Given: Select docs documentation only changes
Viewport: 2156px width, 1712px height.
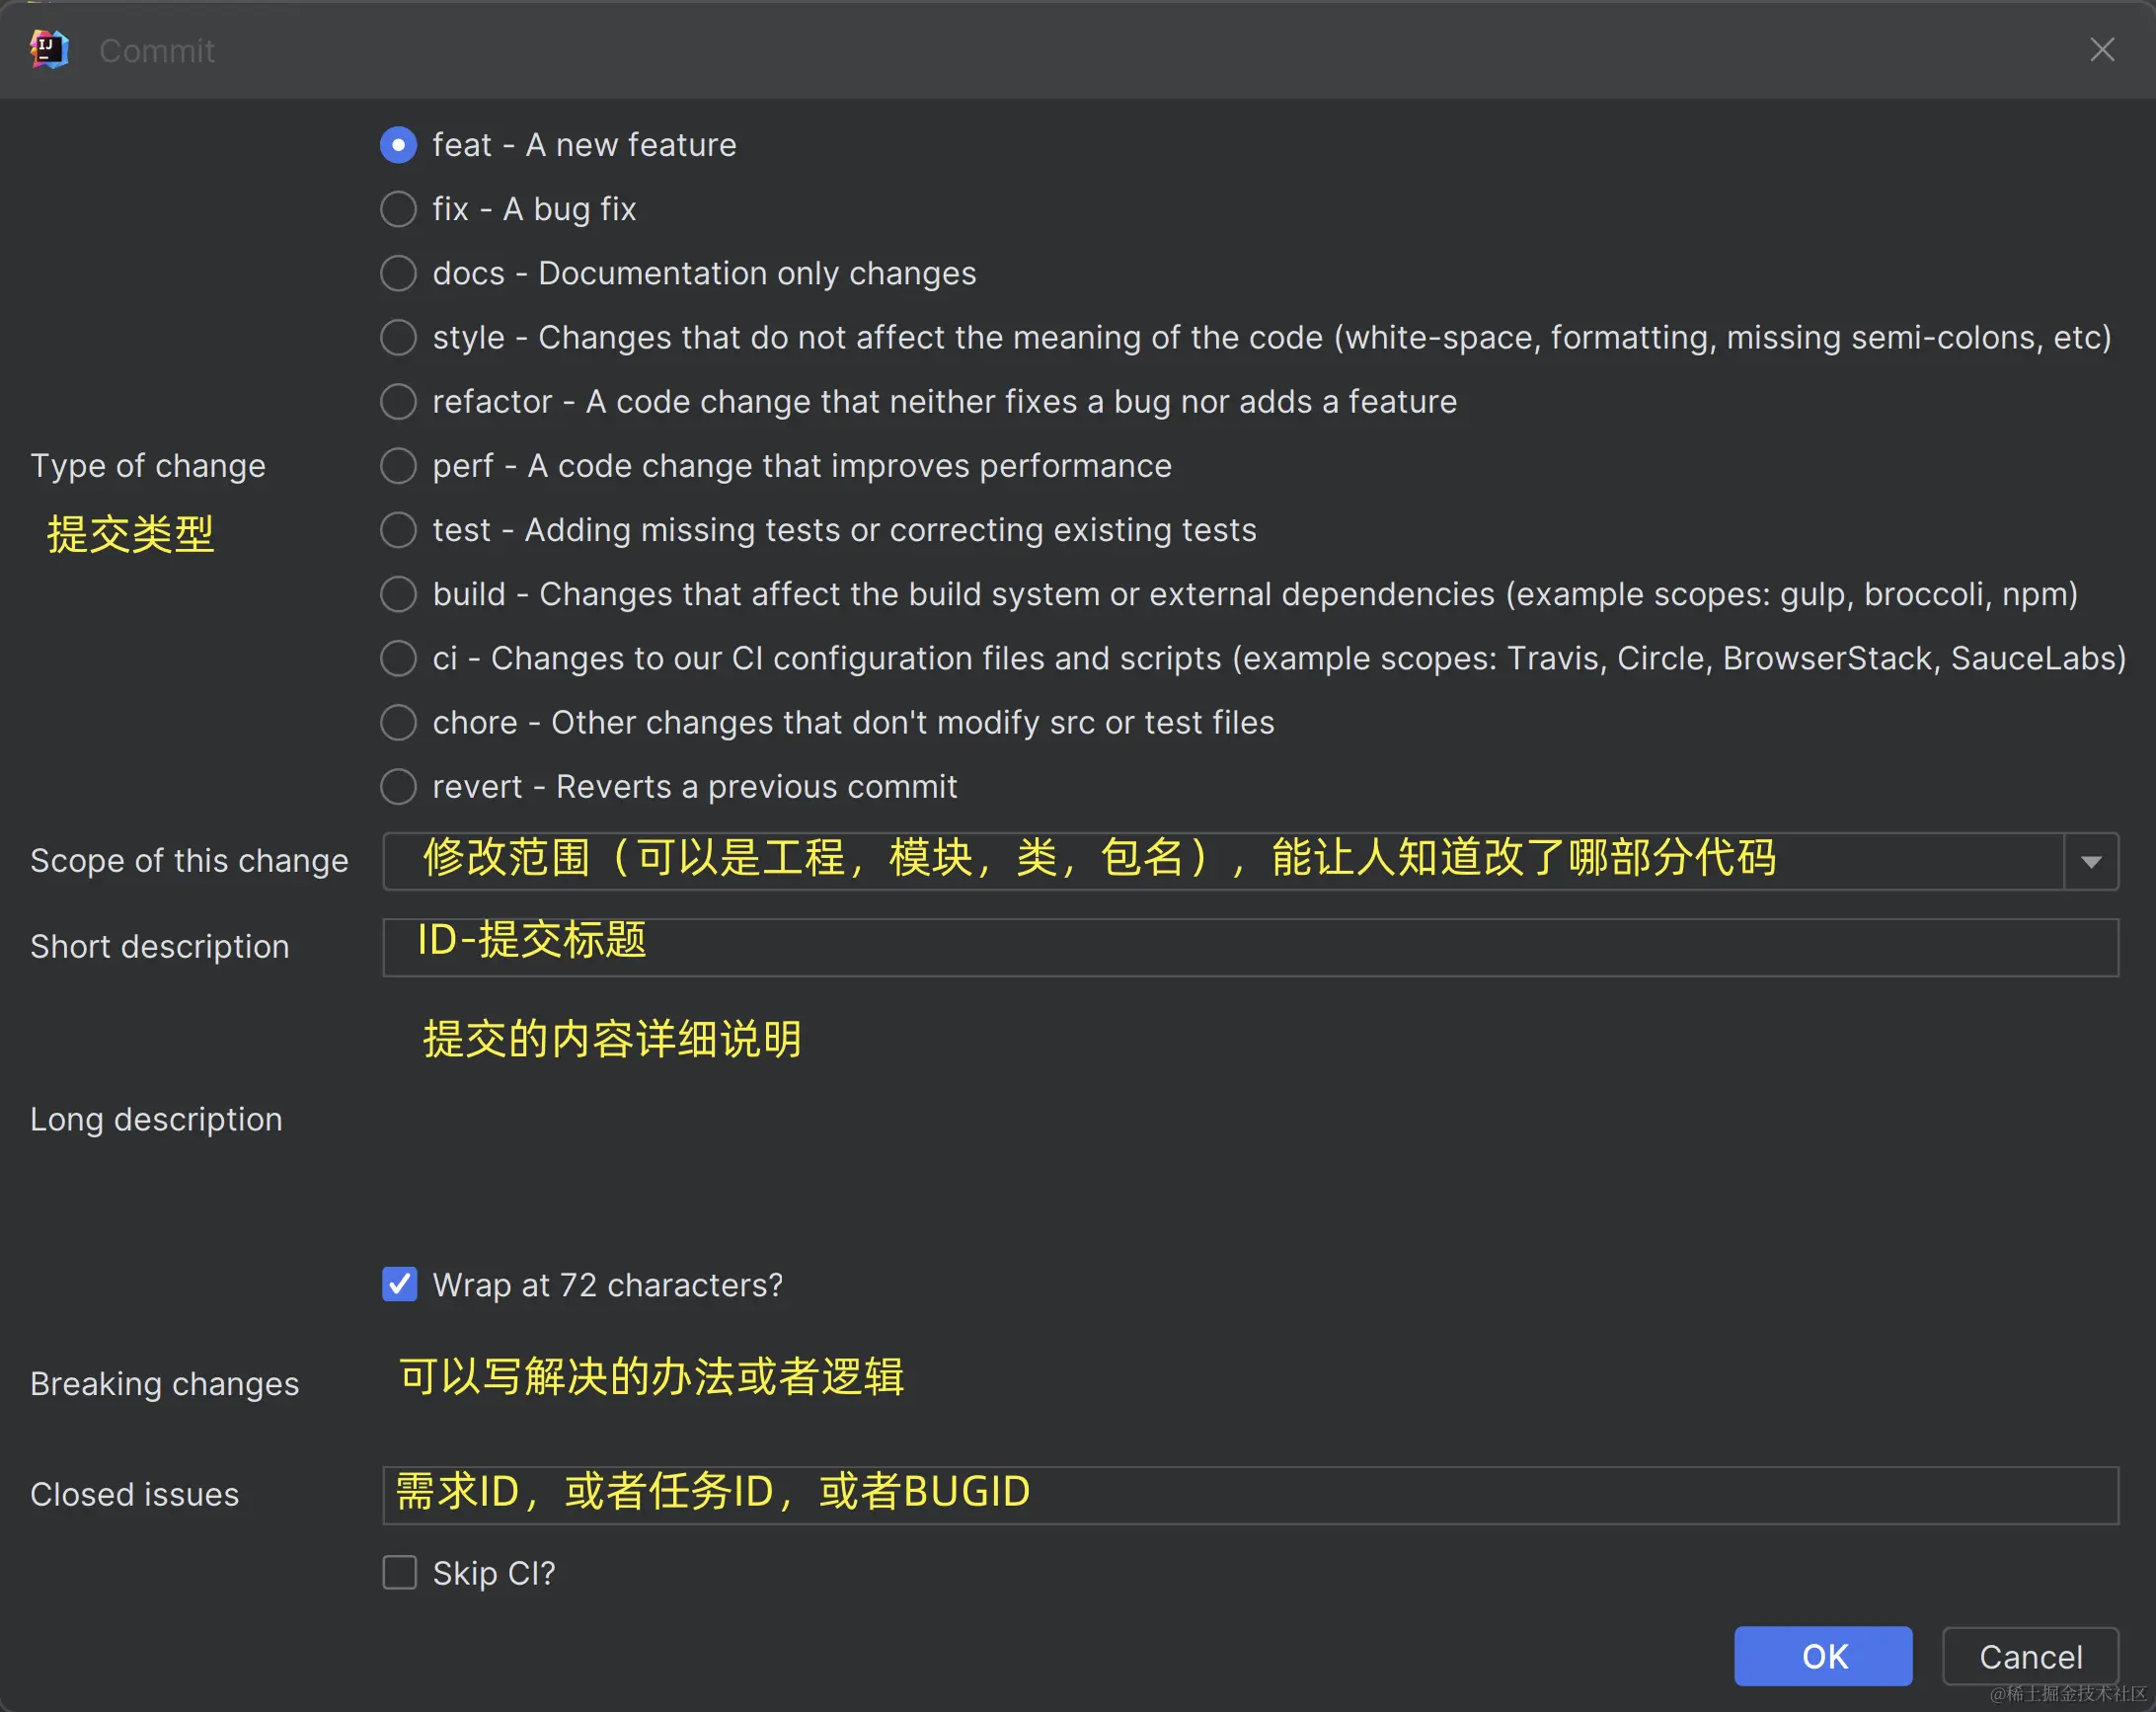Looking at the screenshot, I should click(x=398, y=273).
